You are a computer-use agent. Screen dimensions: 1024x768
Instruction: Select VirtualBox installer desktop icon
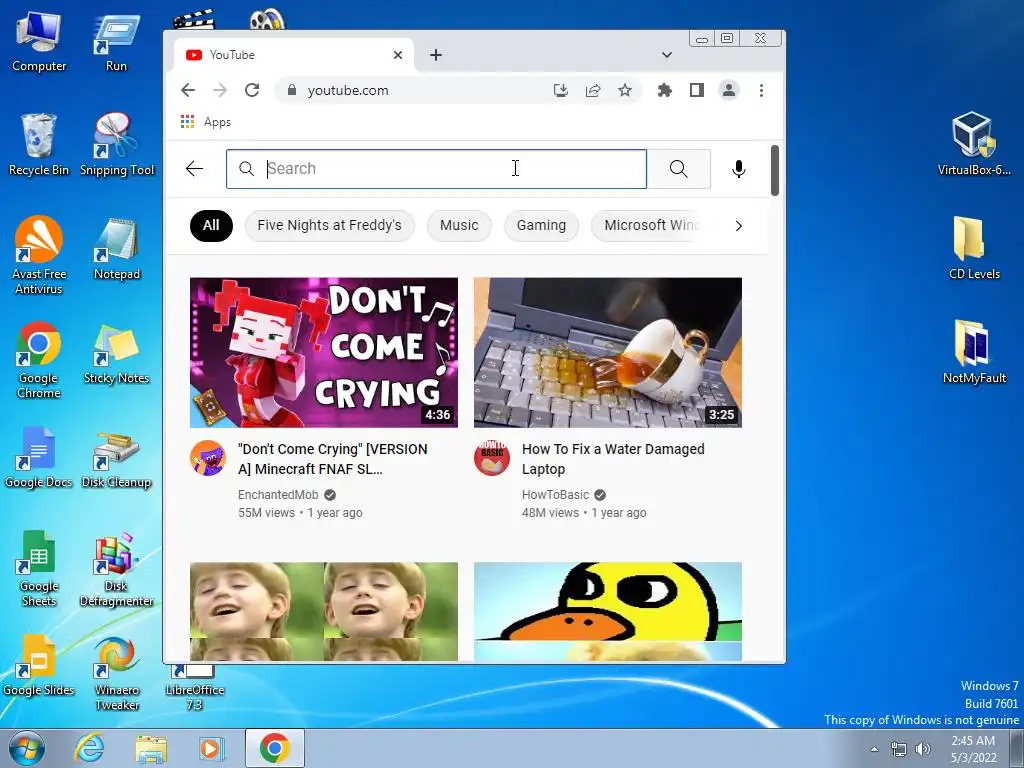(x=974, y=144)
